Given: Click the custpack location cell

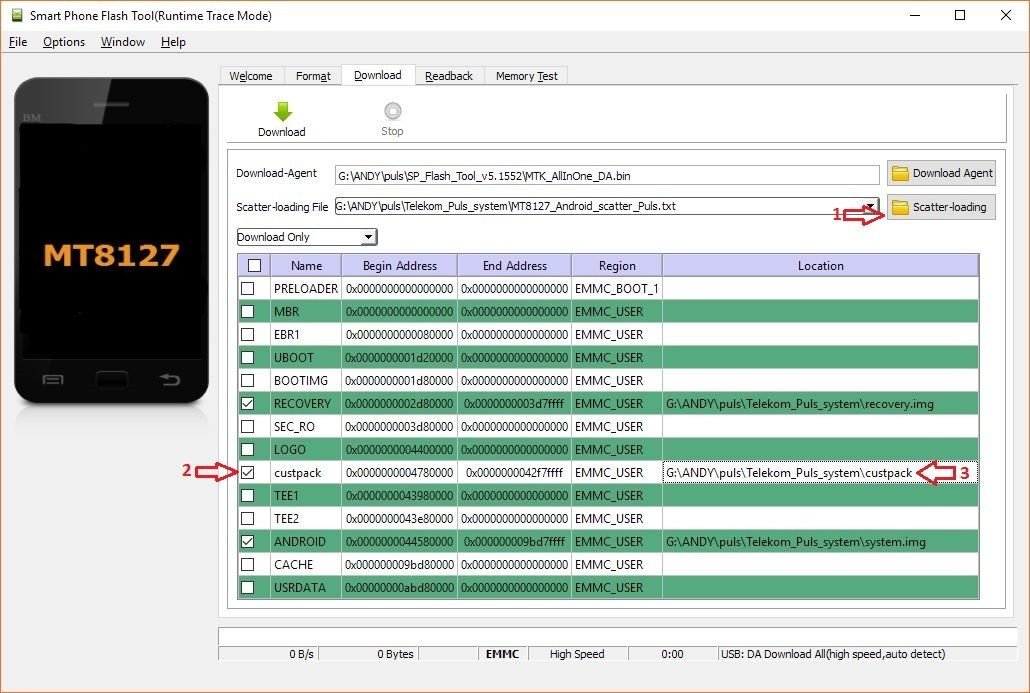Looking at the screenshot, I should click(820, 473).
